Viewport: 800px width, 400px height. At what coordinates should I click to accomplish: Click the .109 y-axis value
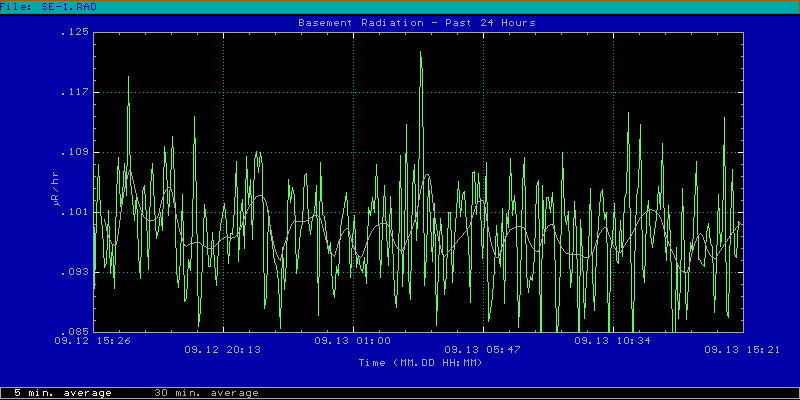click(74, 153)
